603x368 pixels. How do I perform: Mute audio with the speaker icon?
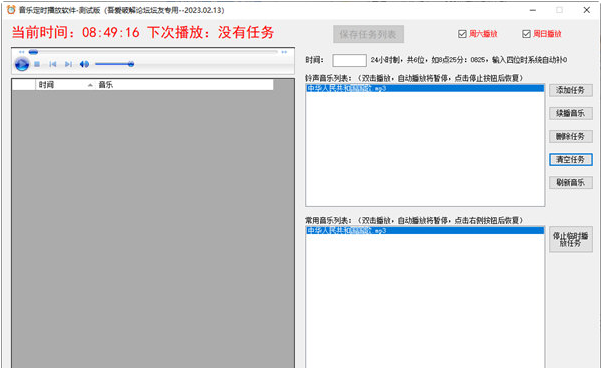84,64
